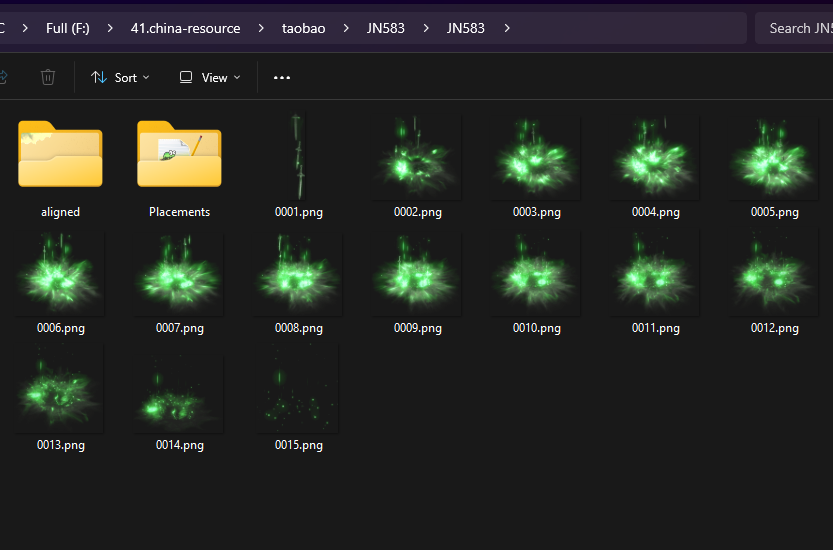Click the 0009.png file thumbnail
The width and height of the screenshot is (833, 550).
[x=417, y=273]
